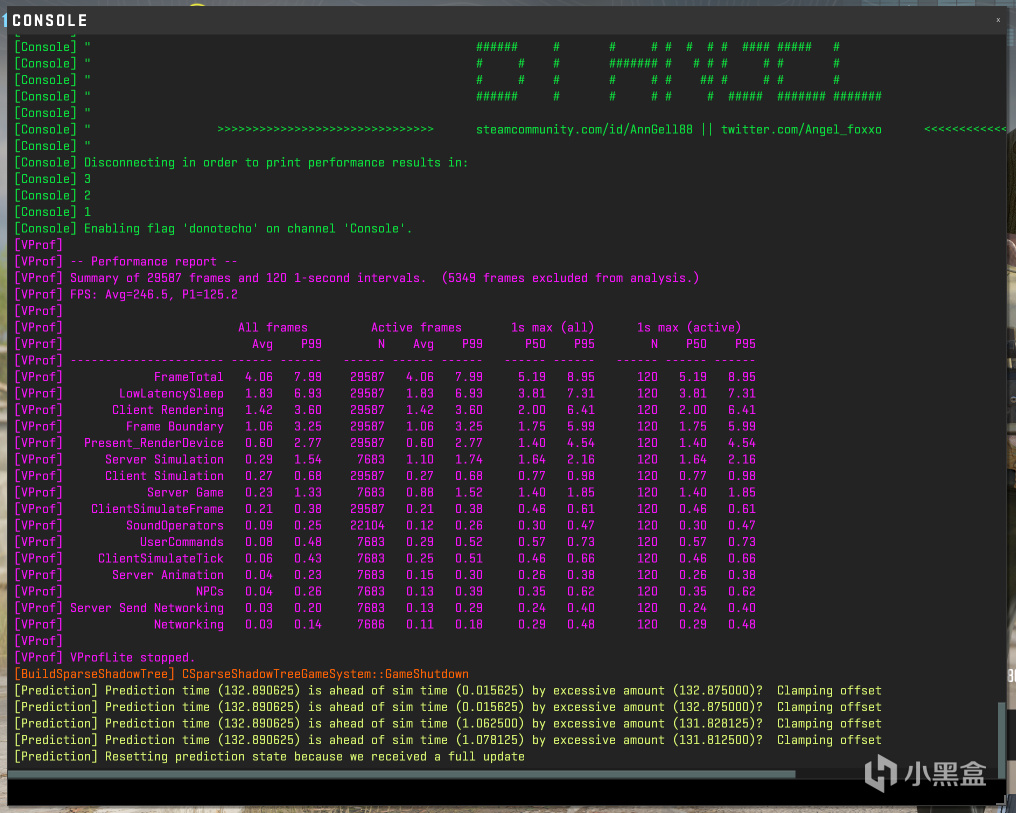Click the "Enabling flag 'donotecho'" line
1016x813 pixels.
248,229
